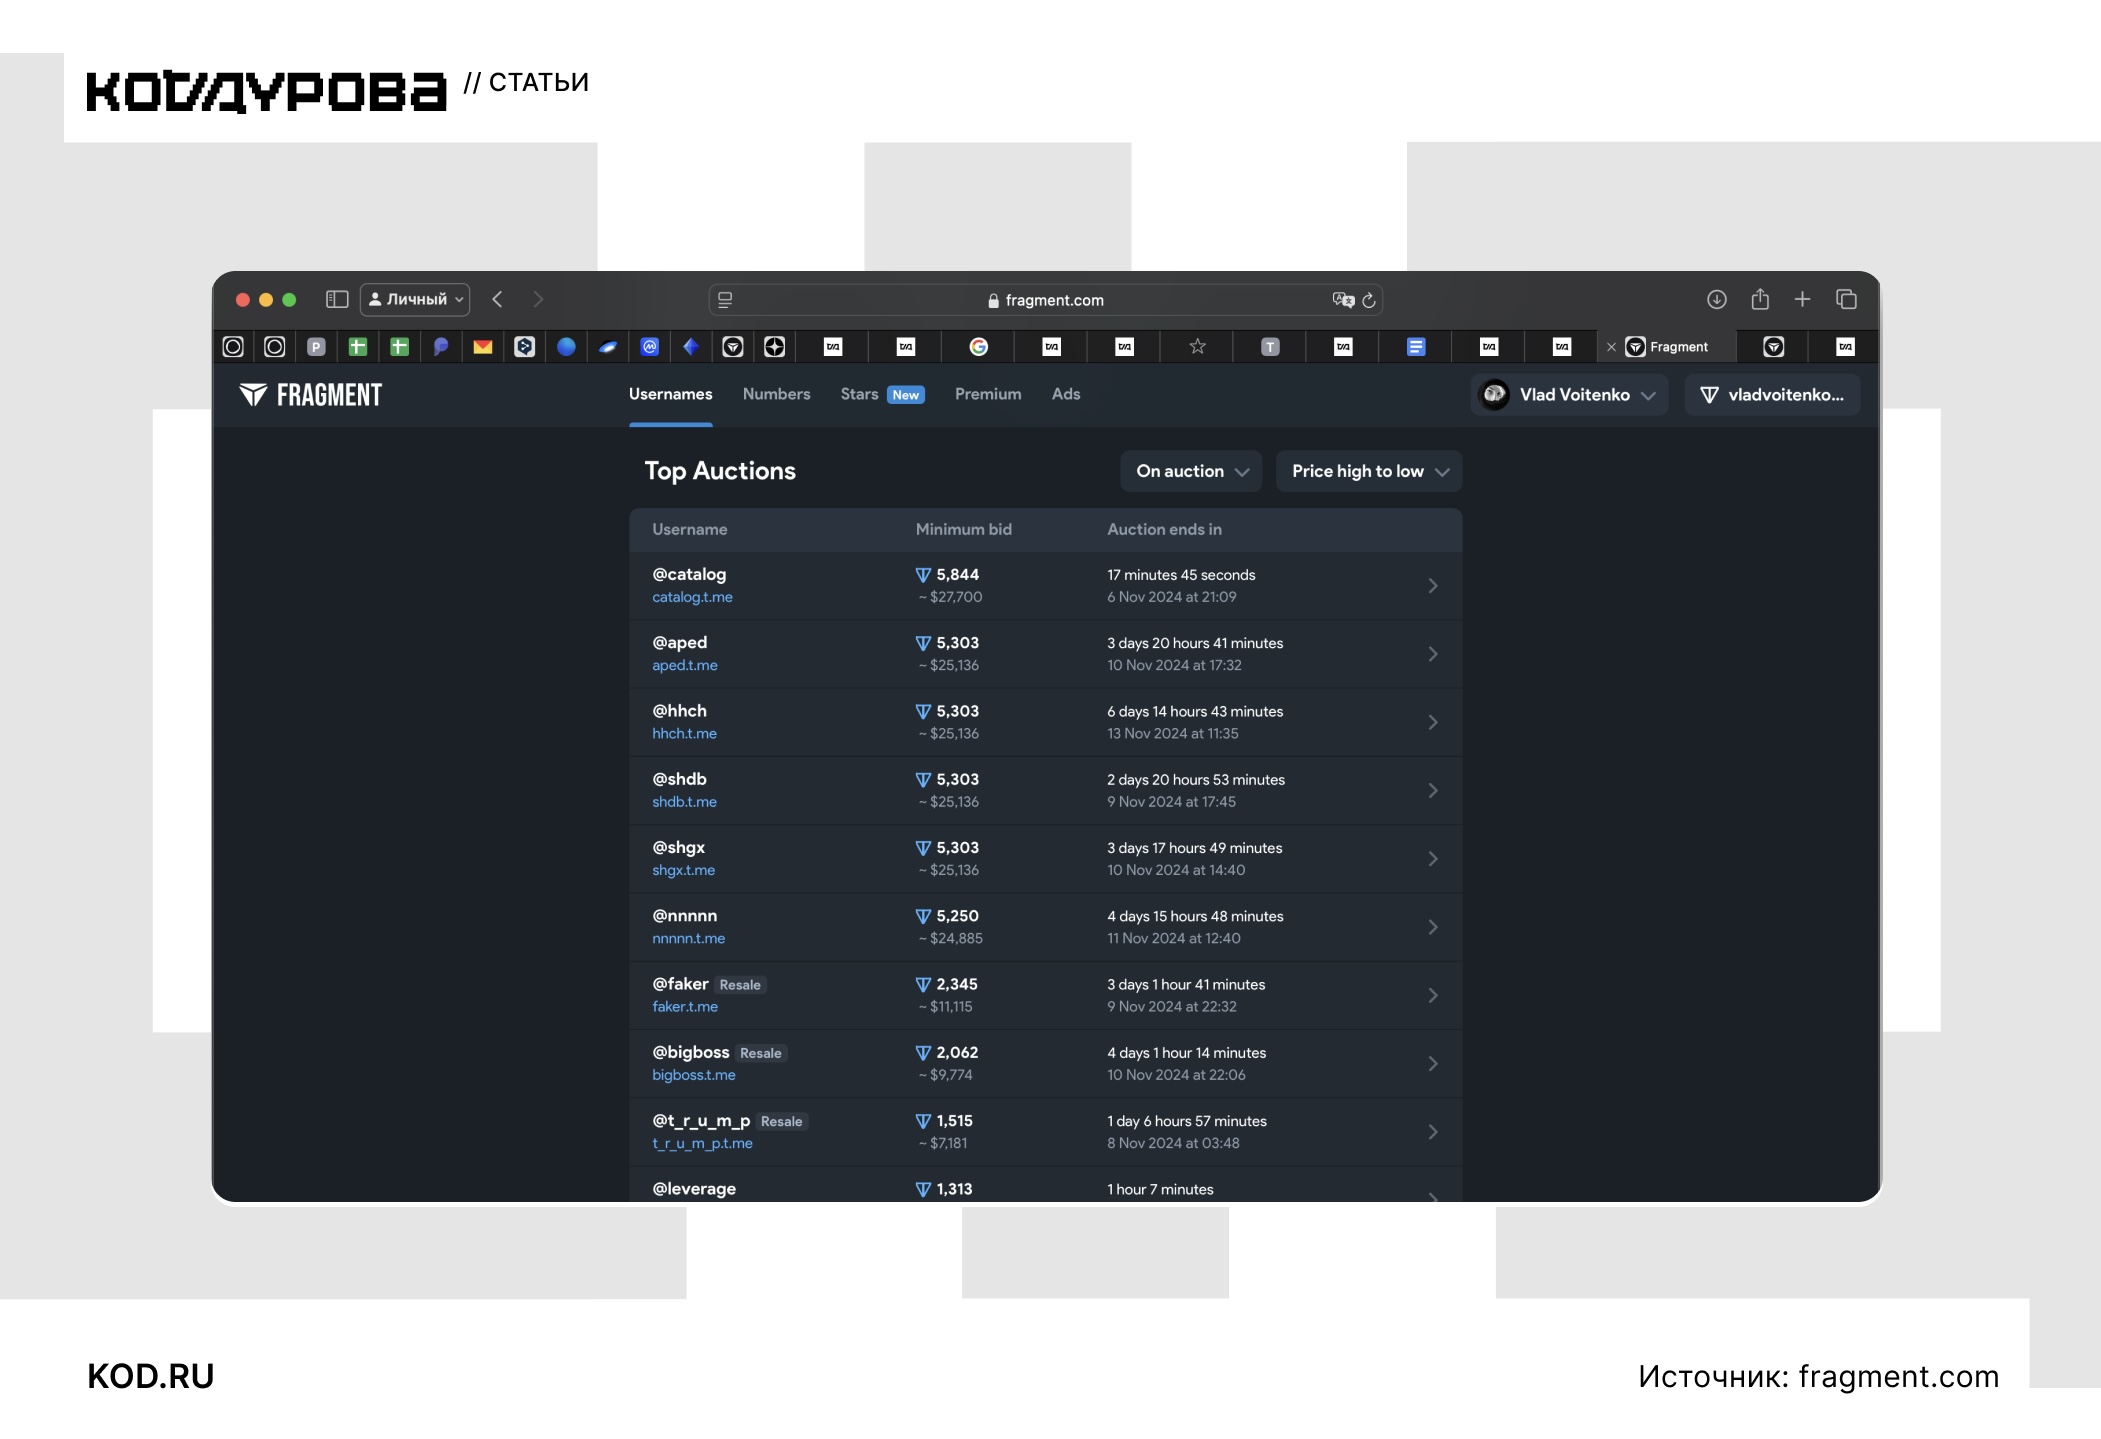Open a new tab with plus icon
Screen dimensions: 2101x1439
pyautogui.click(x=1802, y=299)
